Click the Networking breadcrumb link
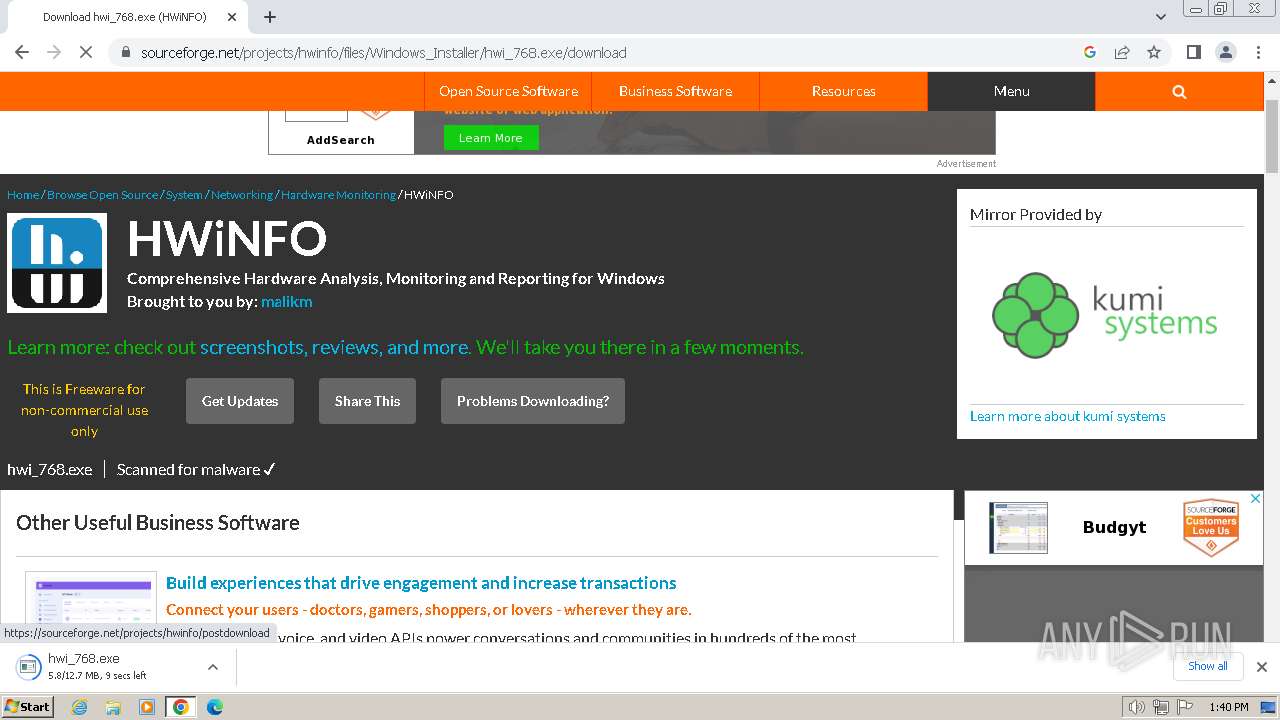This screenshot has width=1280, height=720. 242,195
